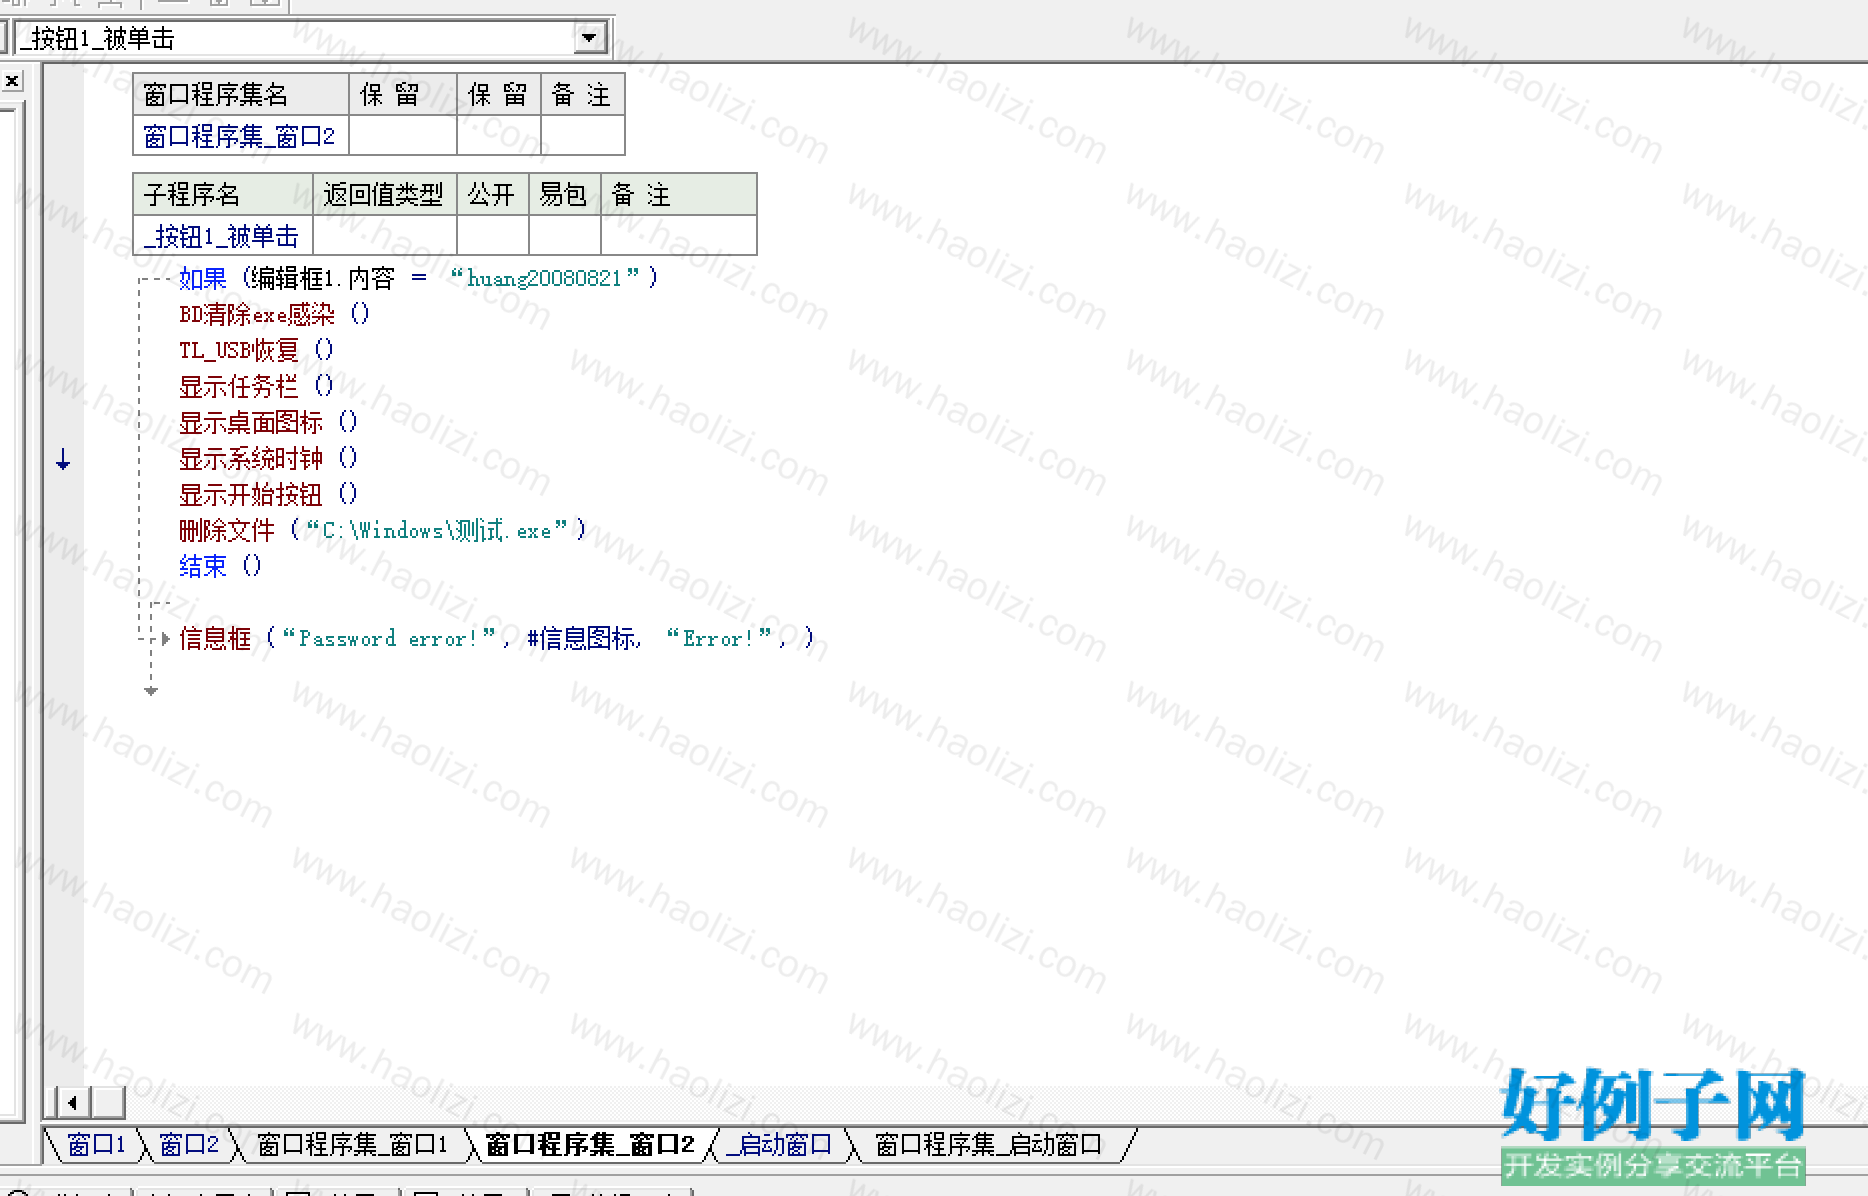This screenshot has width=1868, height=1196.
Task: Click the flow arrow before 信息框 line
Action: click(x=165, y=638)
